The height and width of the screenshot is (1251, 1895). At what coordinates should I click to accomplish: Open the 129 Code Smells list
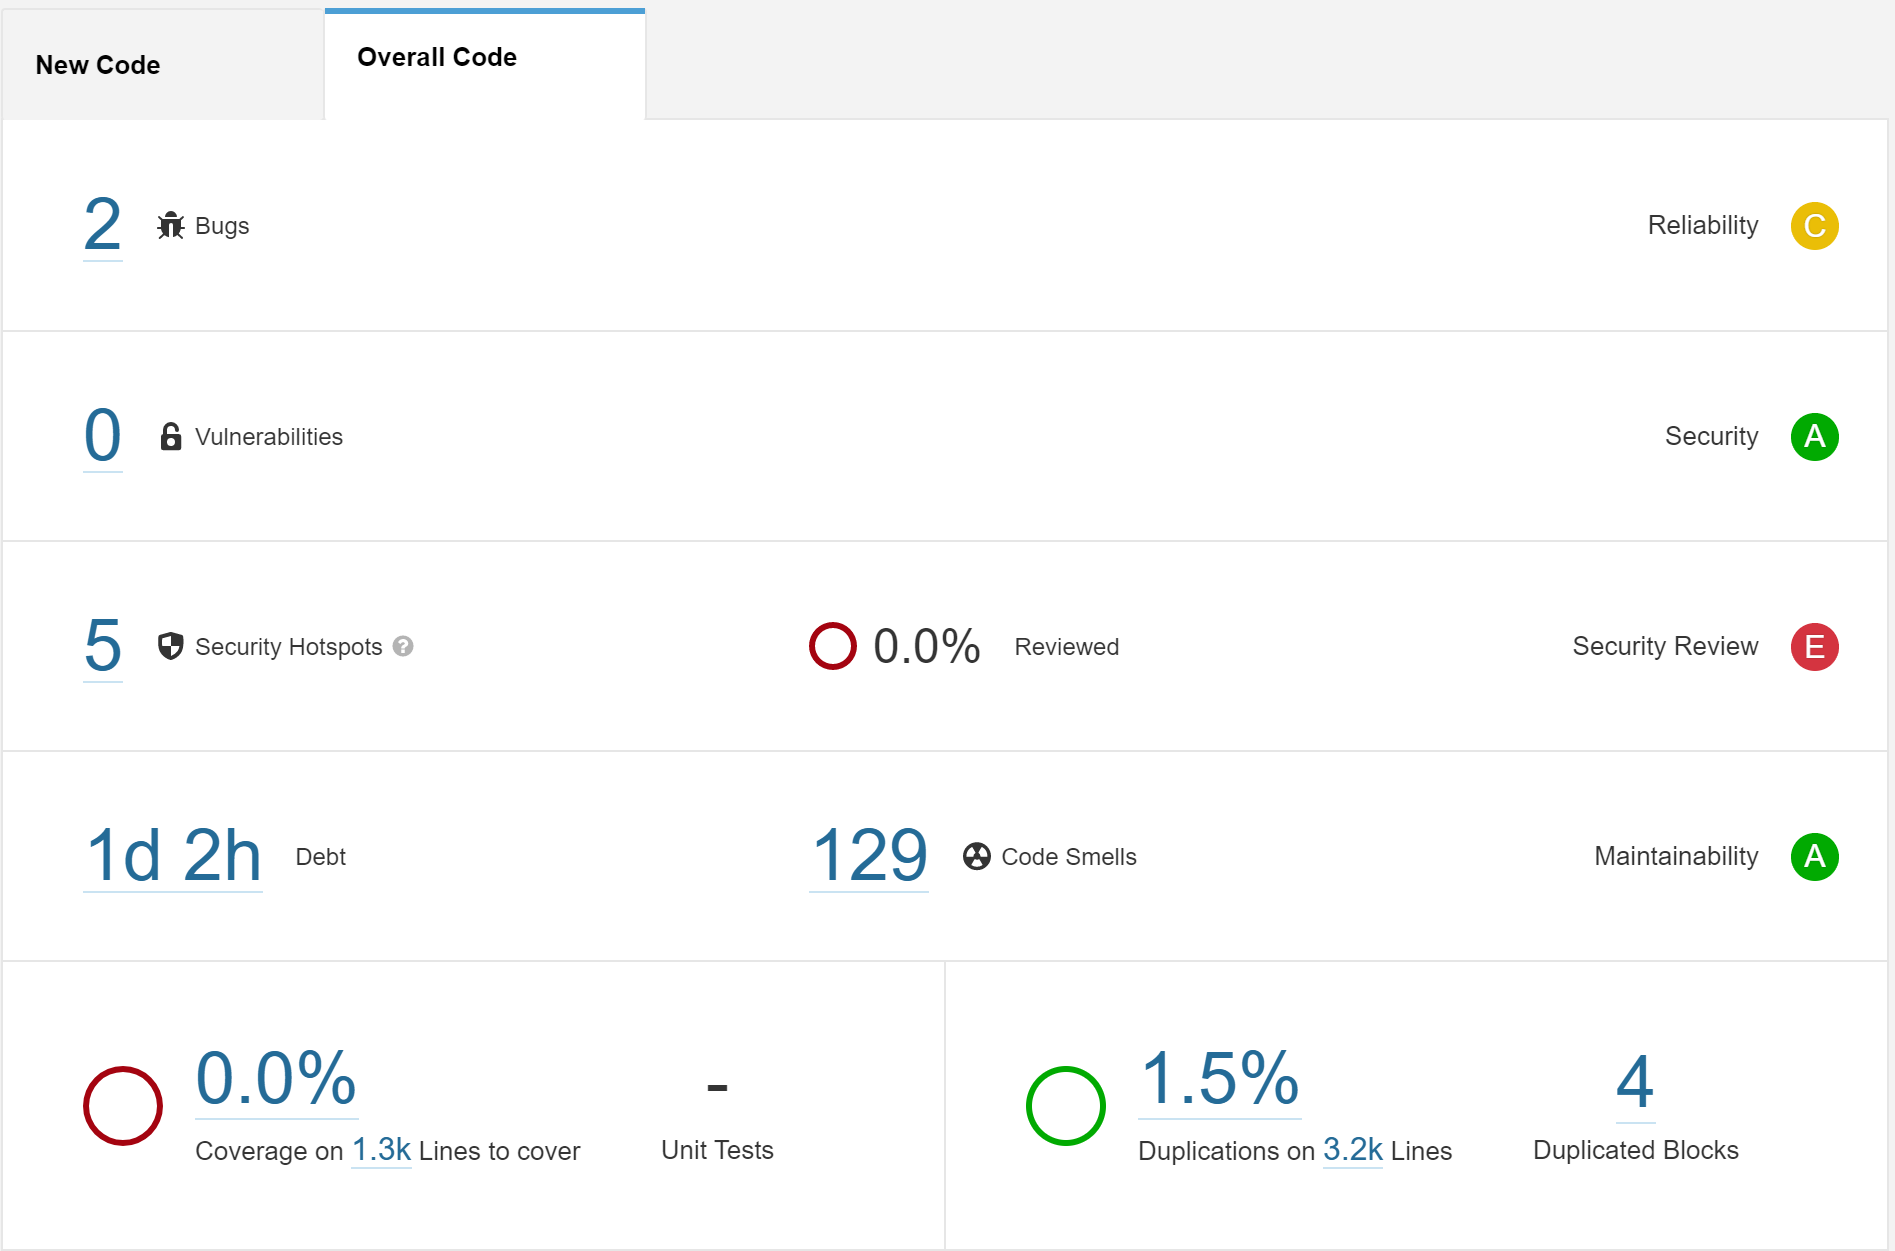(868, 855)
